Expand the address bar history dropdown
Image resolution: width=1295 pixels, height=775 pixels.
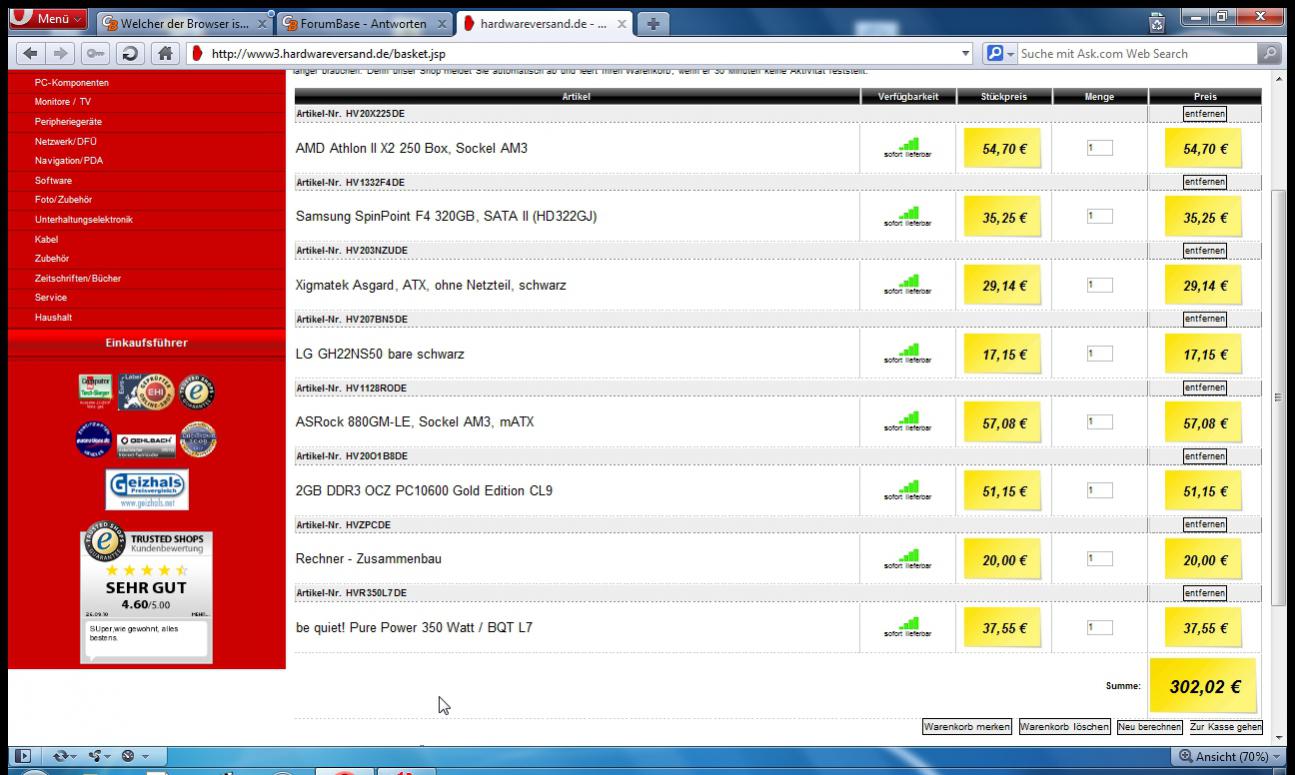(x=965, y=54)
